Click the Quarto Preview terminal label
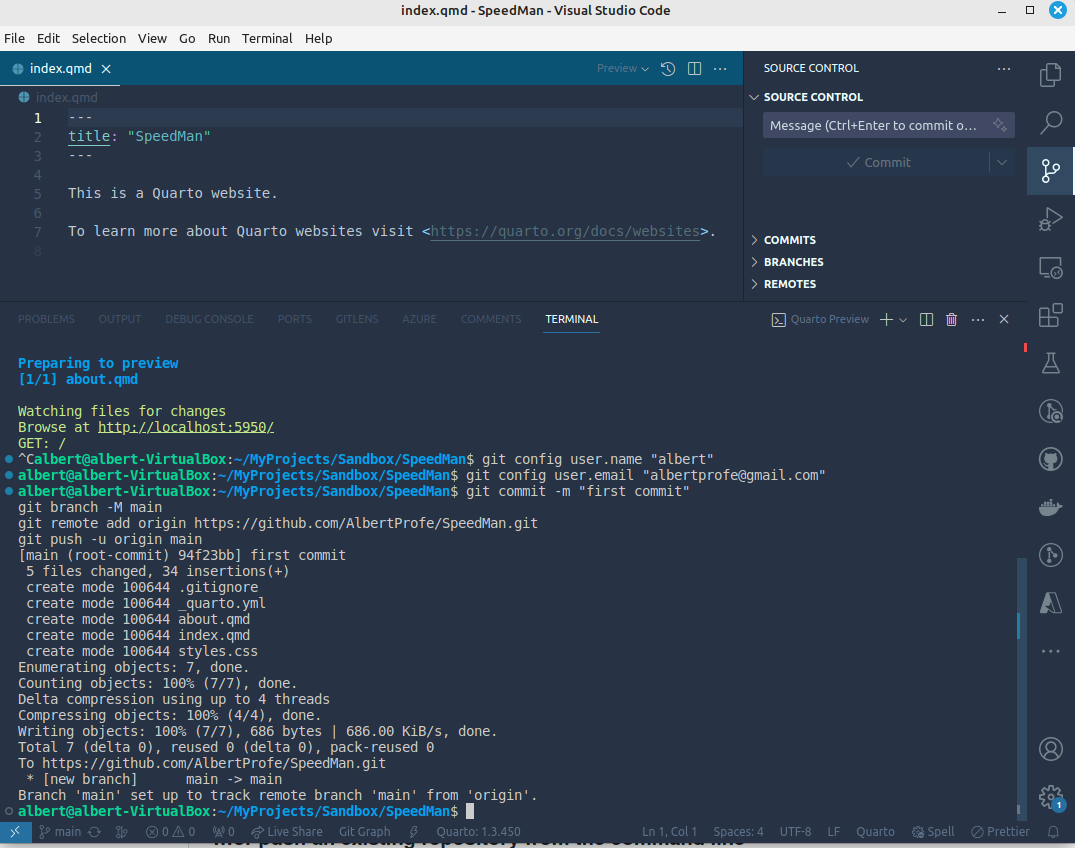Viewport: 1075px width, 848px height. pyautogui.click(x=821, y=319)
